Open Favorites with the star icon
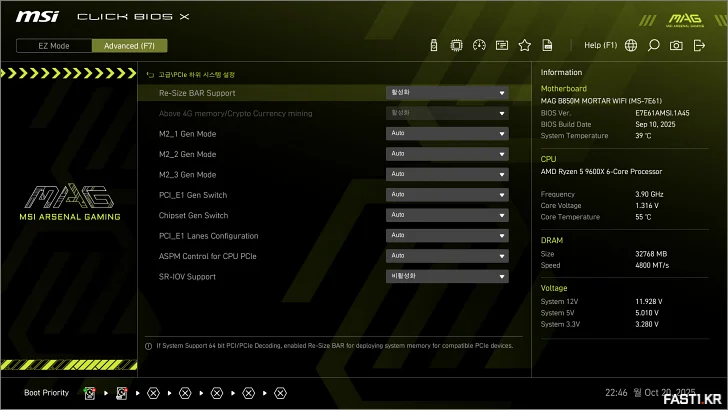 [x=525, y=46]
